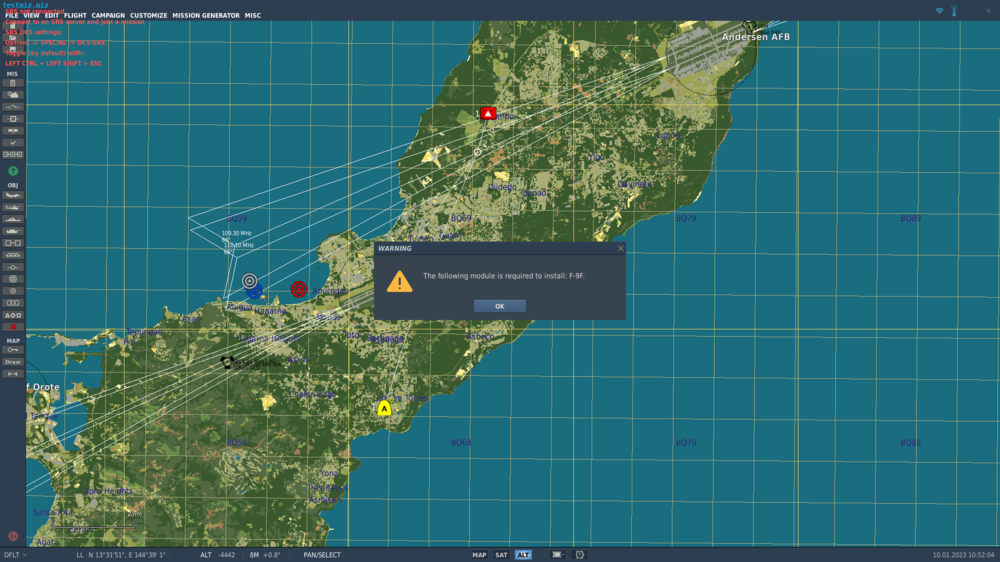Select the ground vehicle group tool
This screenshot has width=1000, height=562.
[x=13, y=231]
